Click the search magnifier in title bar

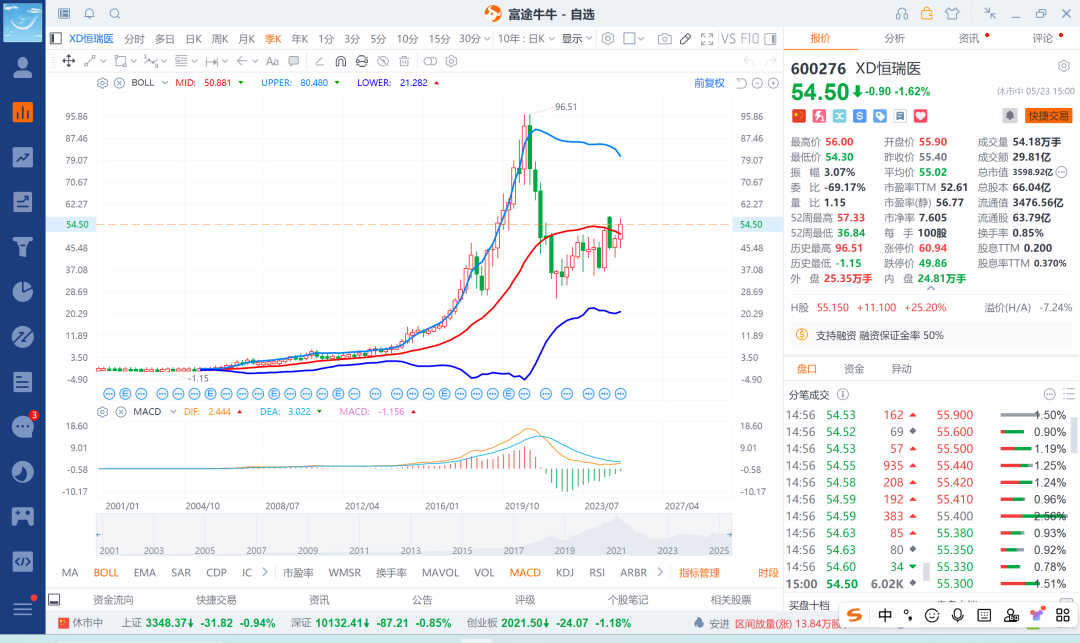coord(115,14)
